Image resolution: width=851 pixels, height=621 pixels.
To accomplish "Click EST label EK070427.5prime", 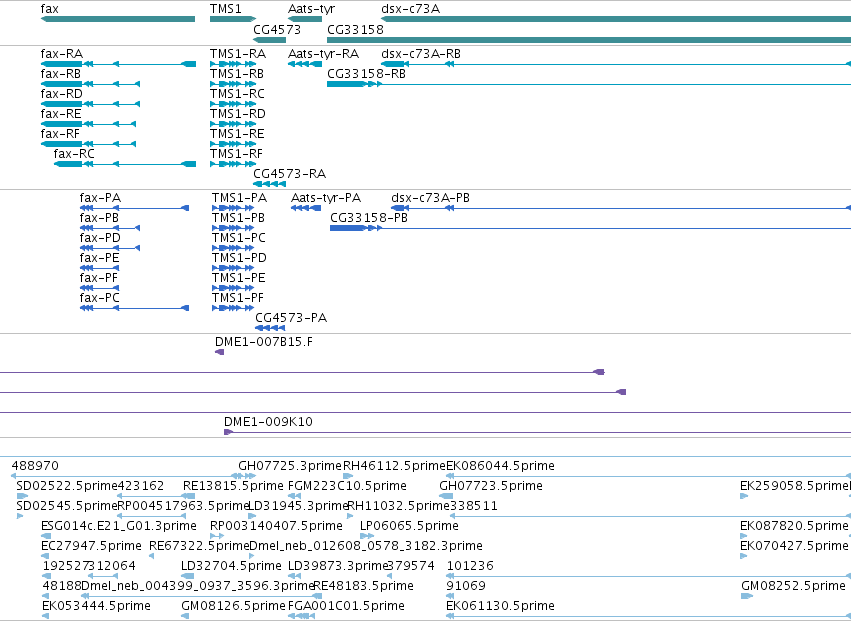I will [x=794, y=546].
